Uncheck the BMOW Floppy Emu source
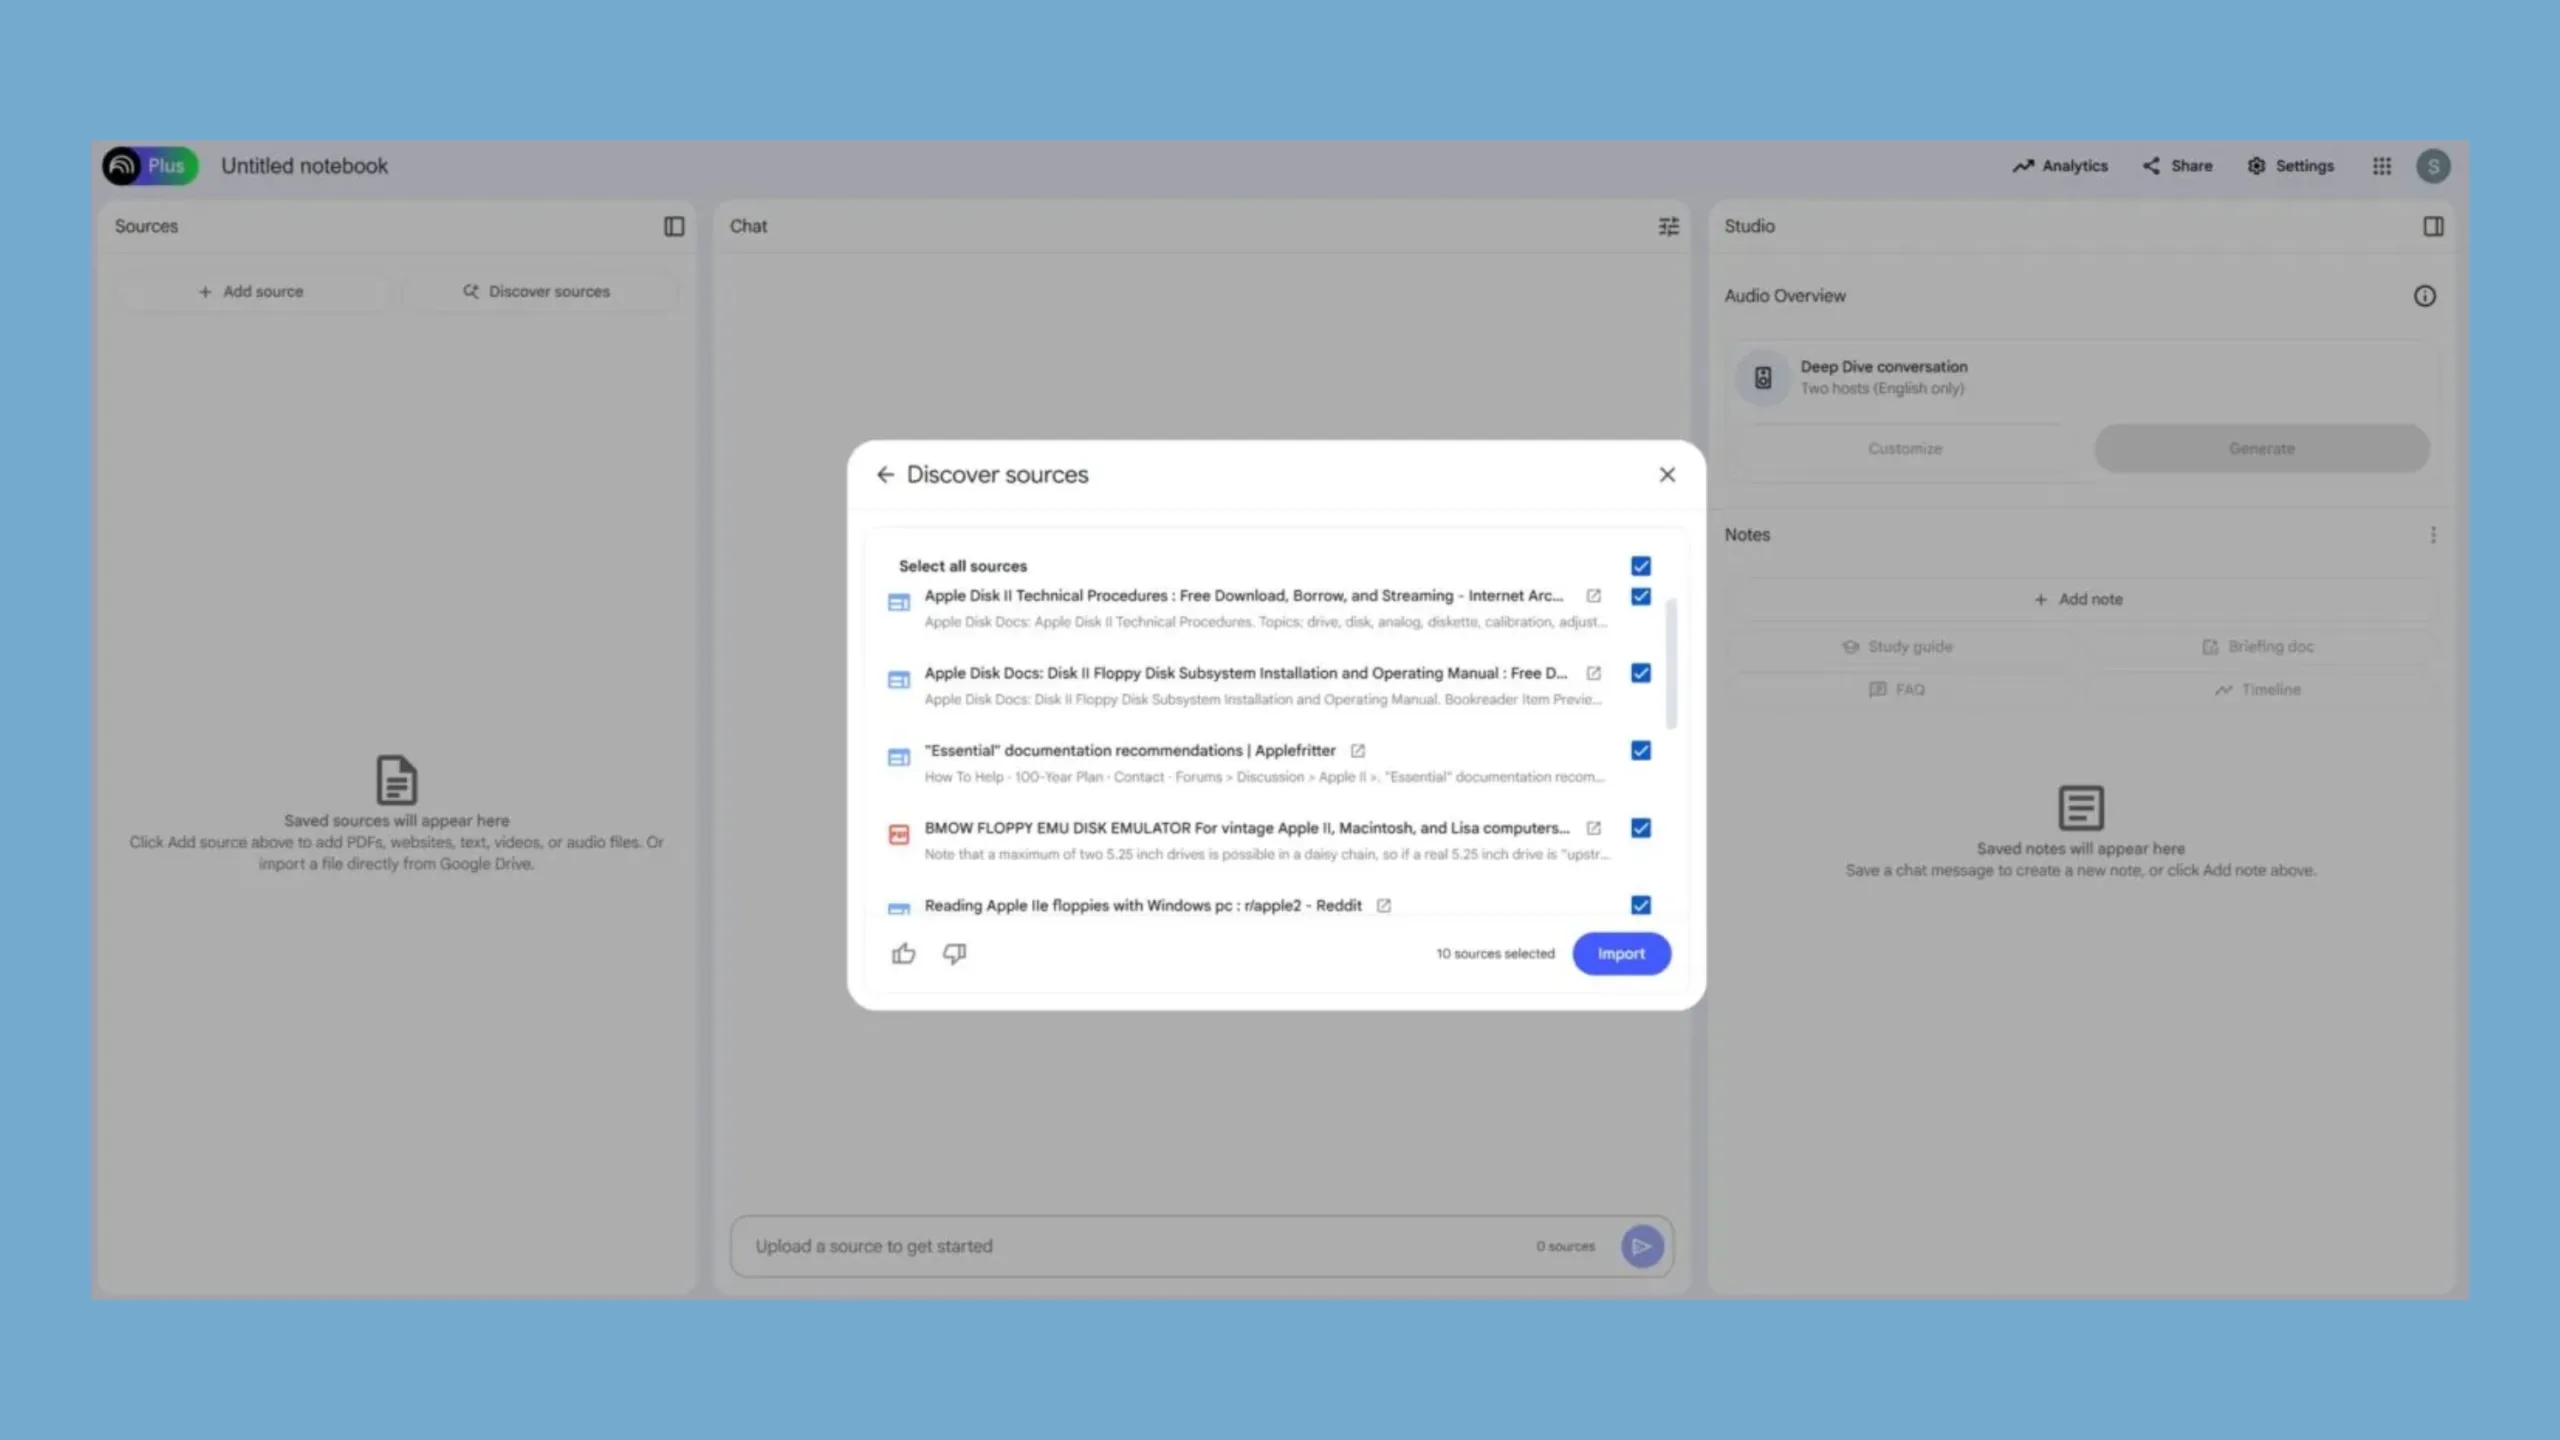The width and height of the screenshot is (2560, 1440). coord(1641,828)
